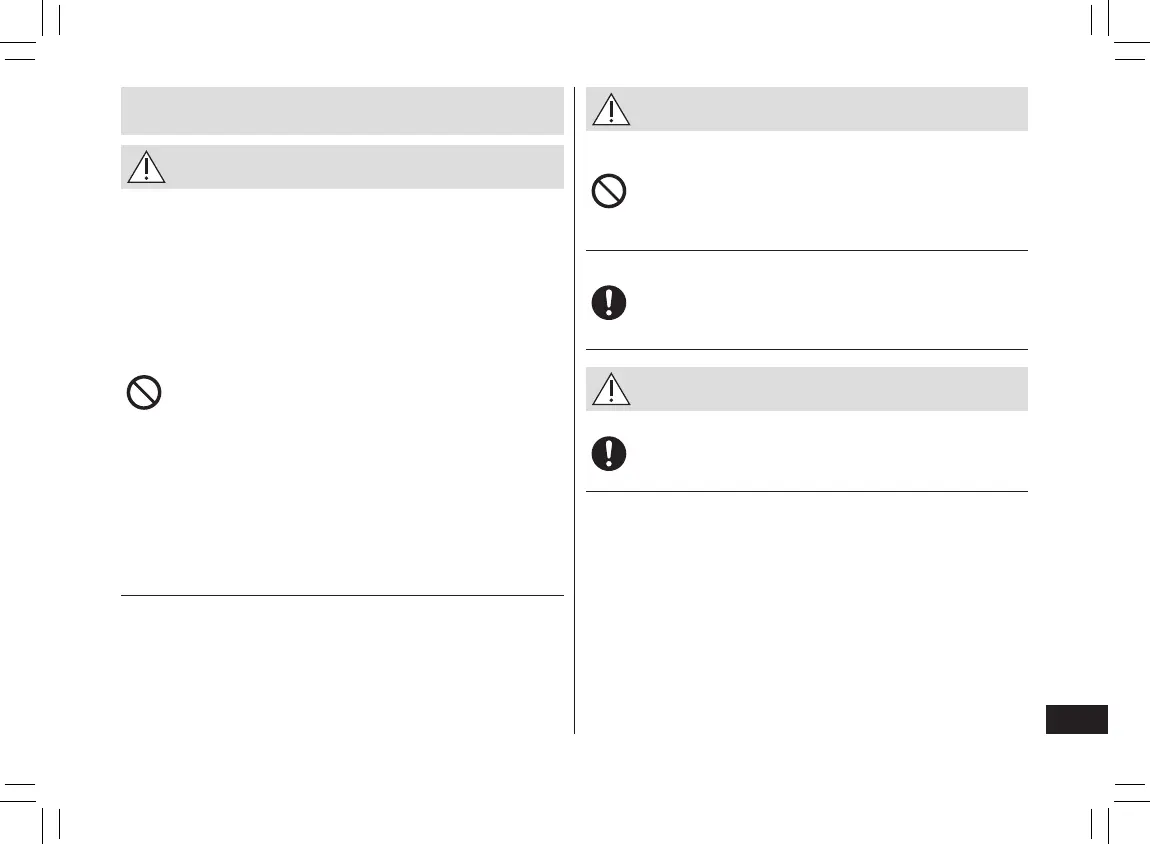1150x844 pixels.
Task: Click the divider below the upper exclamation icon
Action: pyautogui.click(x=806, y=349)
